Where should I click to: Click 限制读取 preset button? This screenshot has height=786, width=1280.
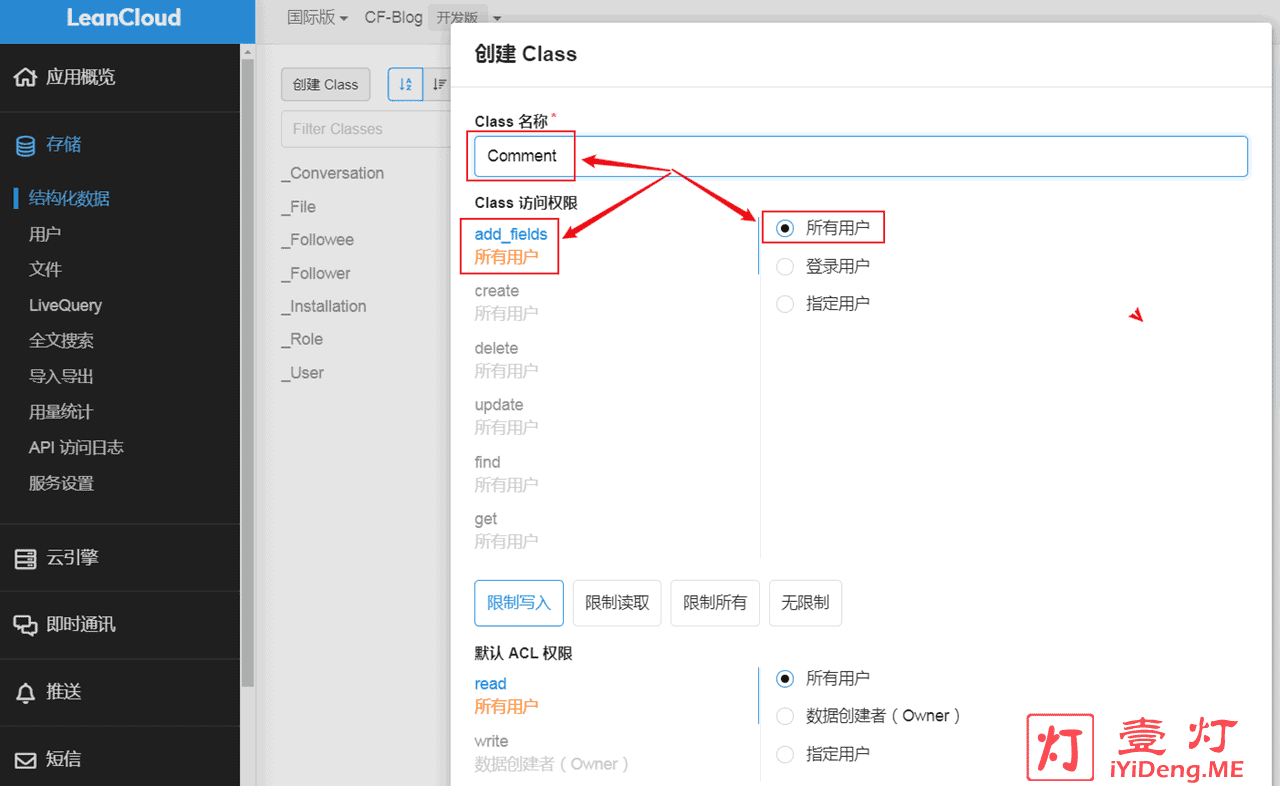click(617, 603)
